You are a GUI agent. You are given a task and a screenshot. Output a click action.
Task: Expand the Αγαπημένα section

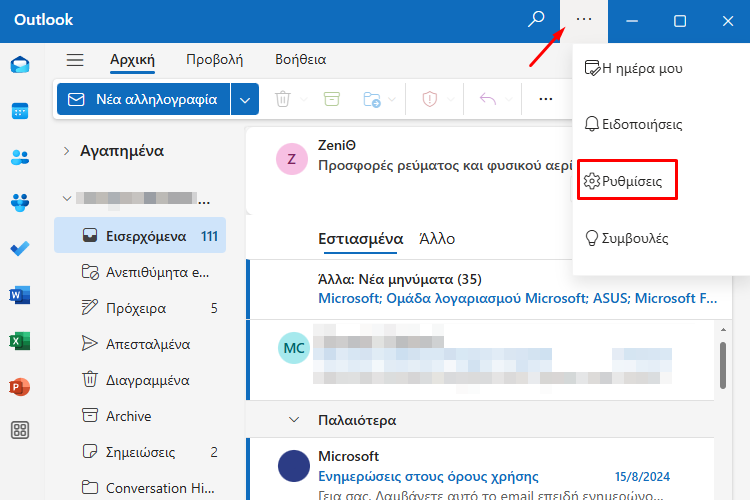click(66, 151)
